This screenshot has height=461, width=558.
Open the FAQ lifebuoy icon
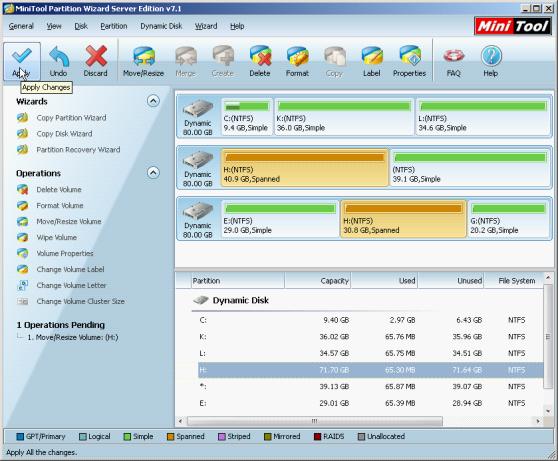454,56
